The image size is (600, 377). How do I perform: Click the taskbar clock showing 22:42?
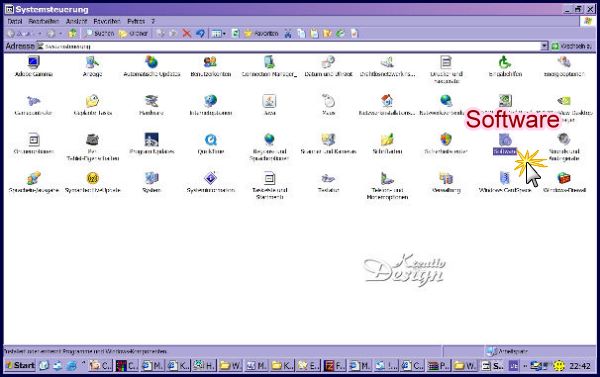(x=580, y=366)
